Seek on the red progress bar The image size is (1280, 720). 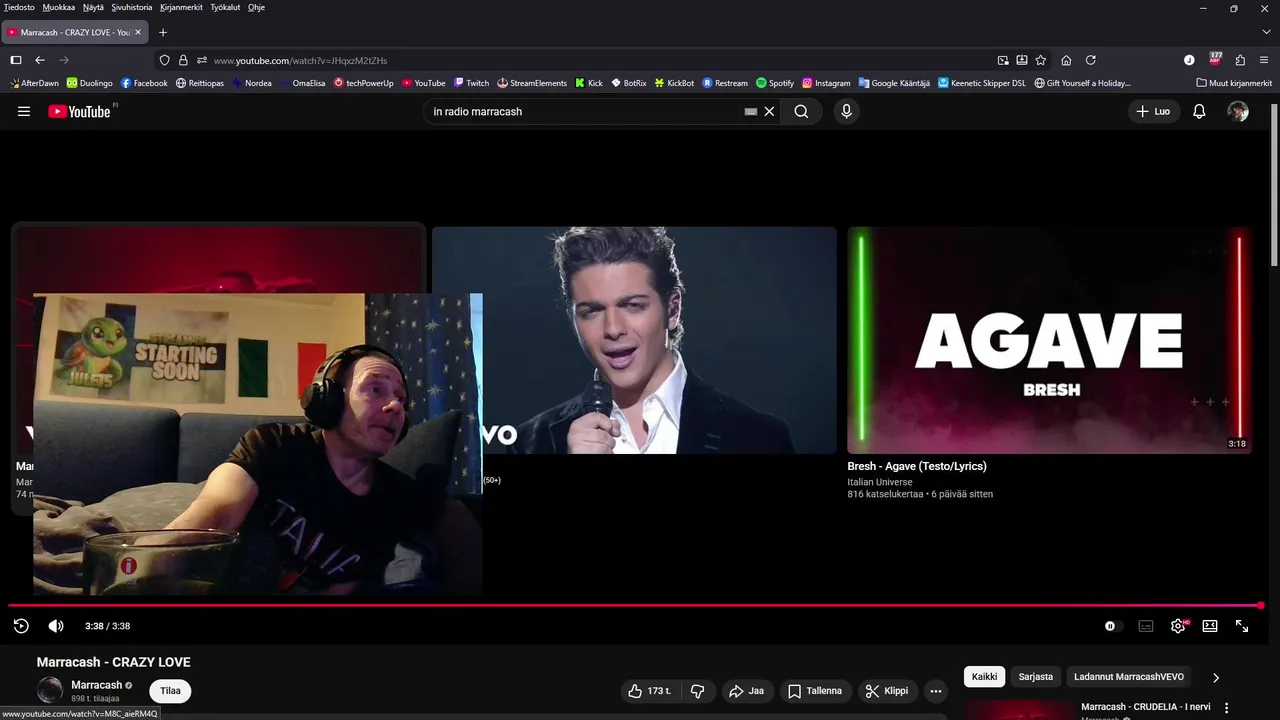coord(635,605)
